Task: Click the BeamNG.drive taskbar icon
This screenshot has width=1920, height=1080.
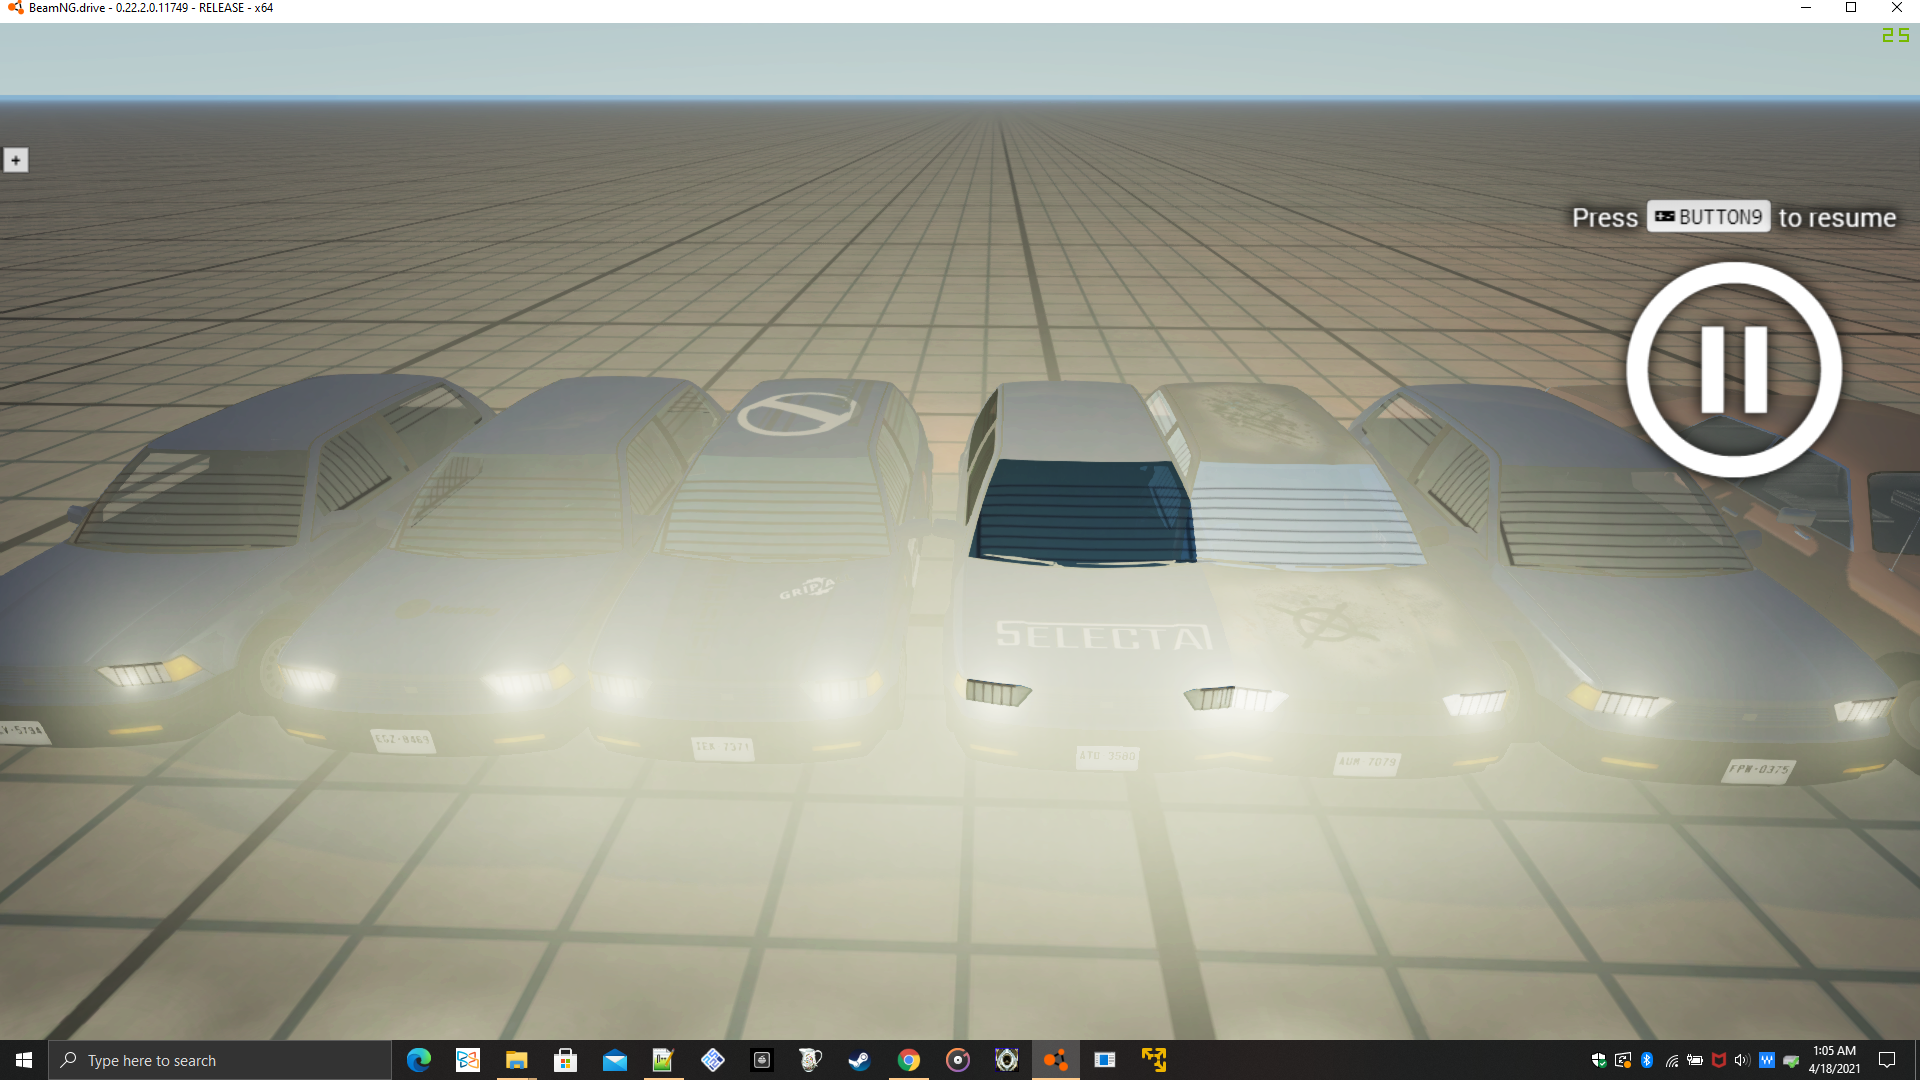Action: 1055,1060
